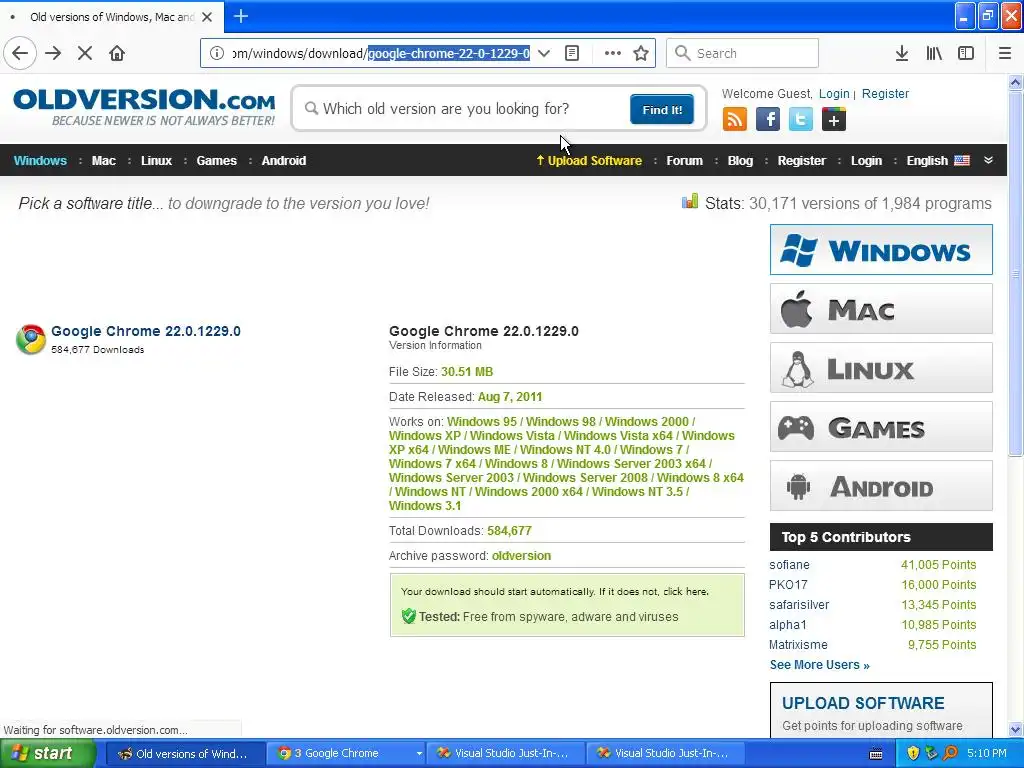Switch to Google Chrome taskbar group
This screenshot has height=768, width=1024.
pyautogui.click(x=345, y=753)
